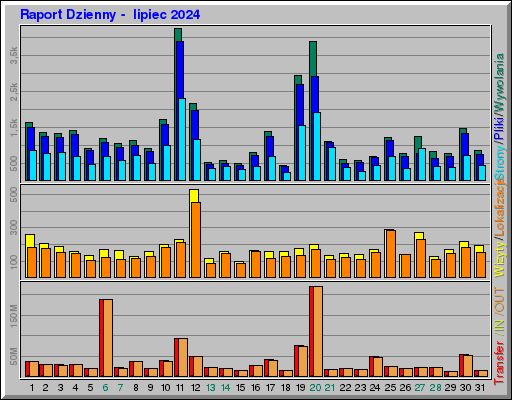Screen dimensions: 512x400
Task: Click the "100" y-axis label
Action: (x=14, y=262)
